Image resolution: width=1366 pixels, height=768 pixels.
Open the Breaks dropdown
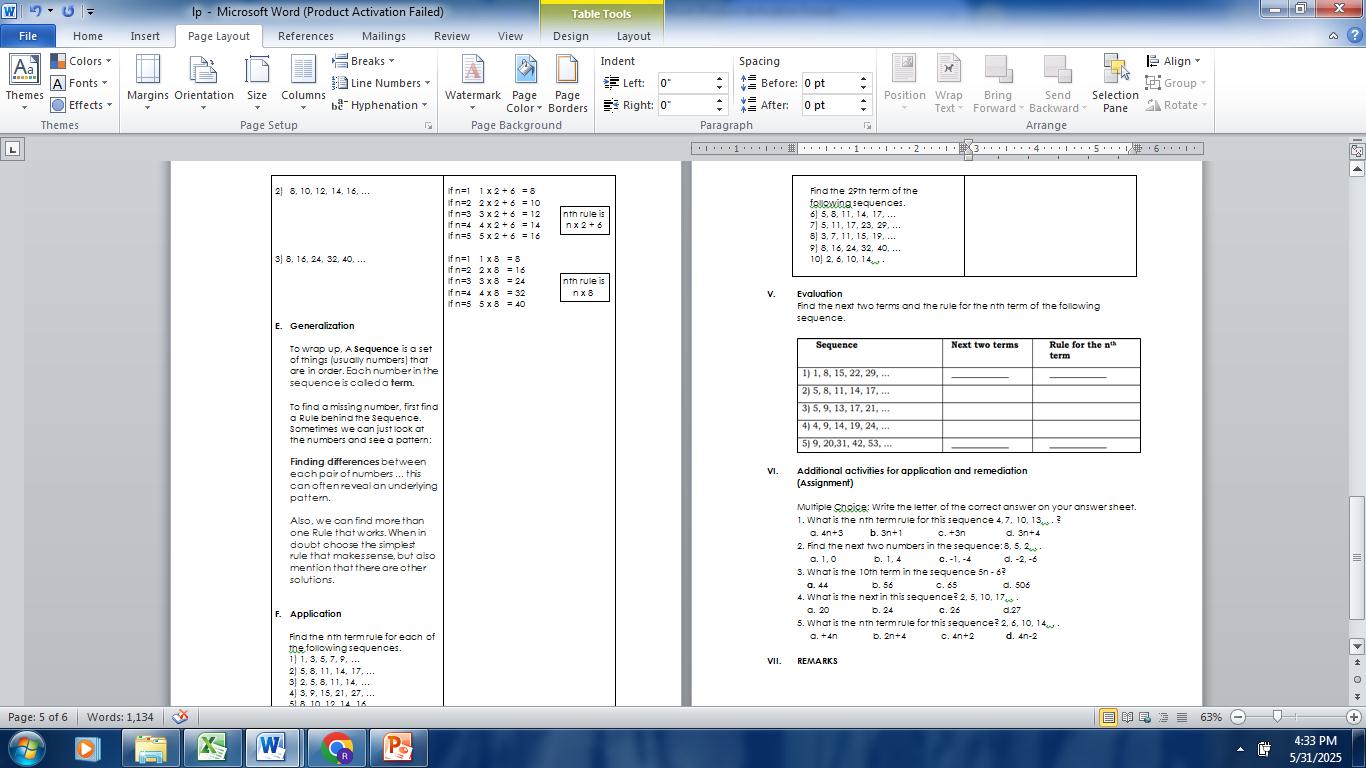pos(364,61)
